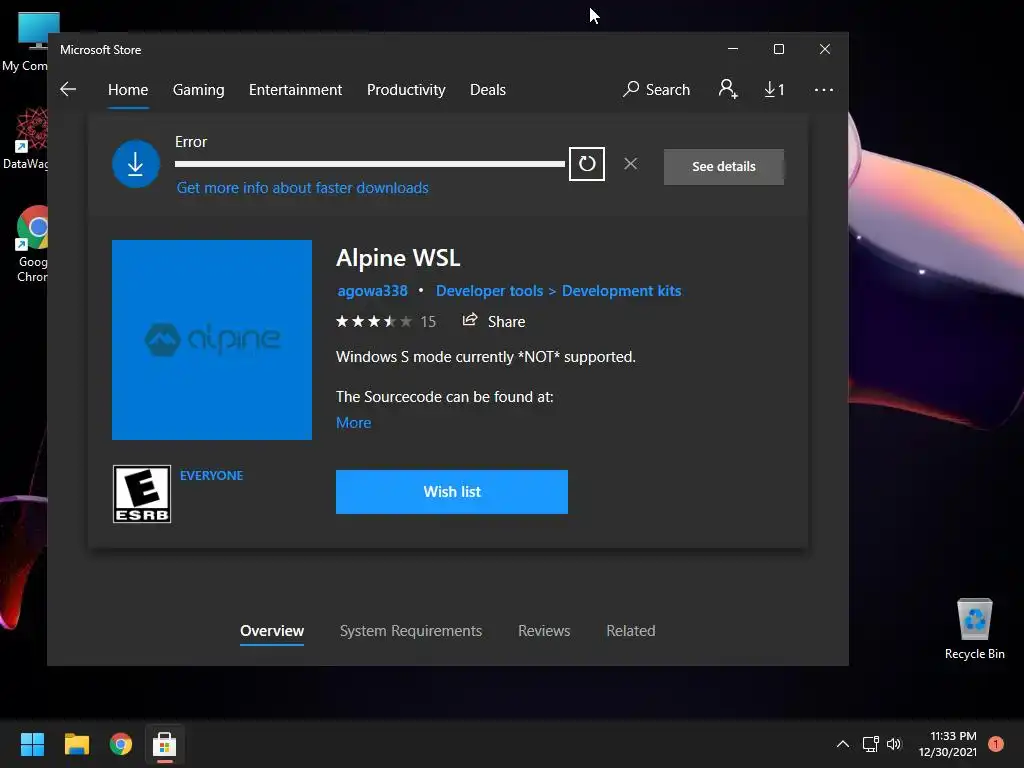Viewport: 1024px width, 768px height.
Task: Click the Alpine app logo image
Action: coord(212,340)
